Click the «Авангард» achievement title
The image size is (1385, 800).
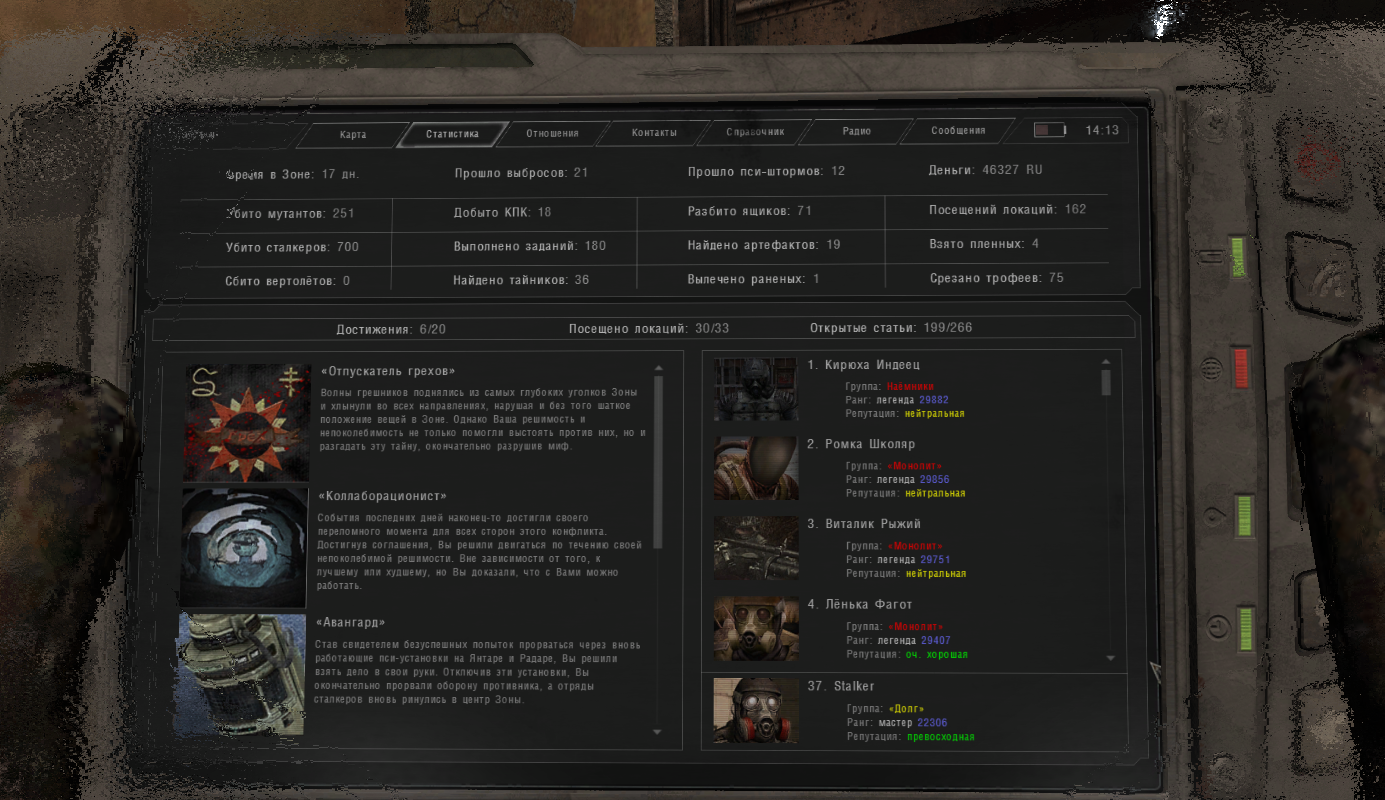pos(351,622)
